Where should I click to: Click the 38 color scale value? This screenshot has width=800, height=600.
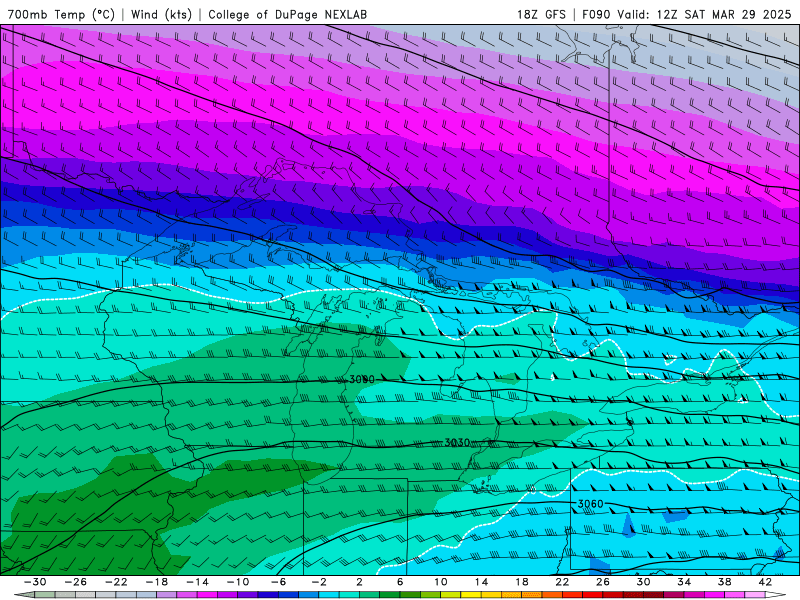[724, 582]
